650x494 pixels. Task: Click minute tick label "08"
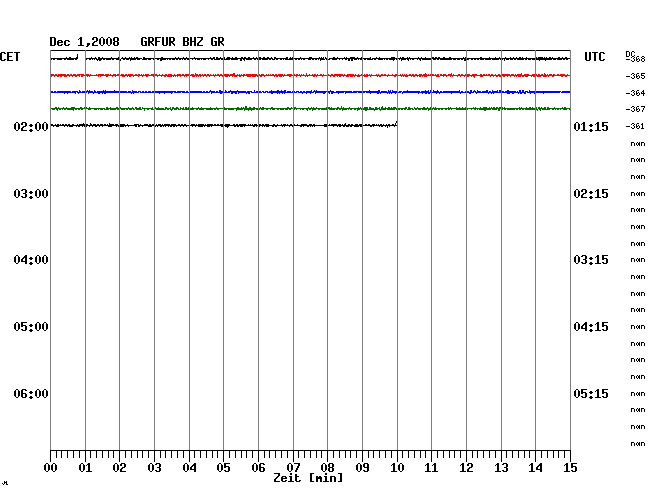click(327, 468)
